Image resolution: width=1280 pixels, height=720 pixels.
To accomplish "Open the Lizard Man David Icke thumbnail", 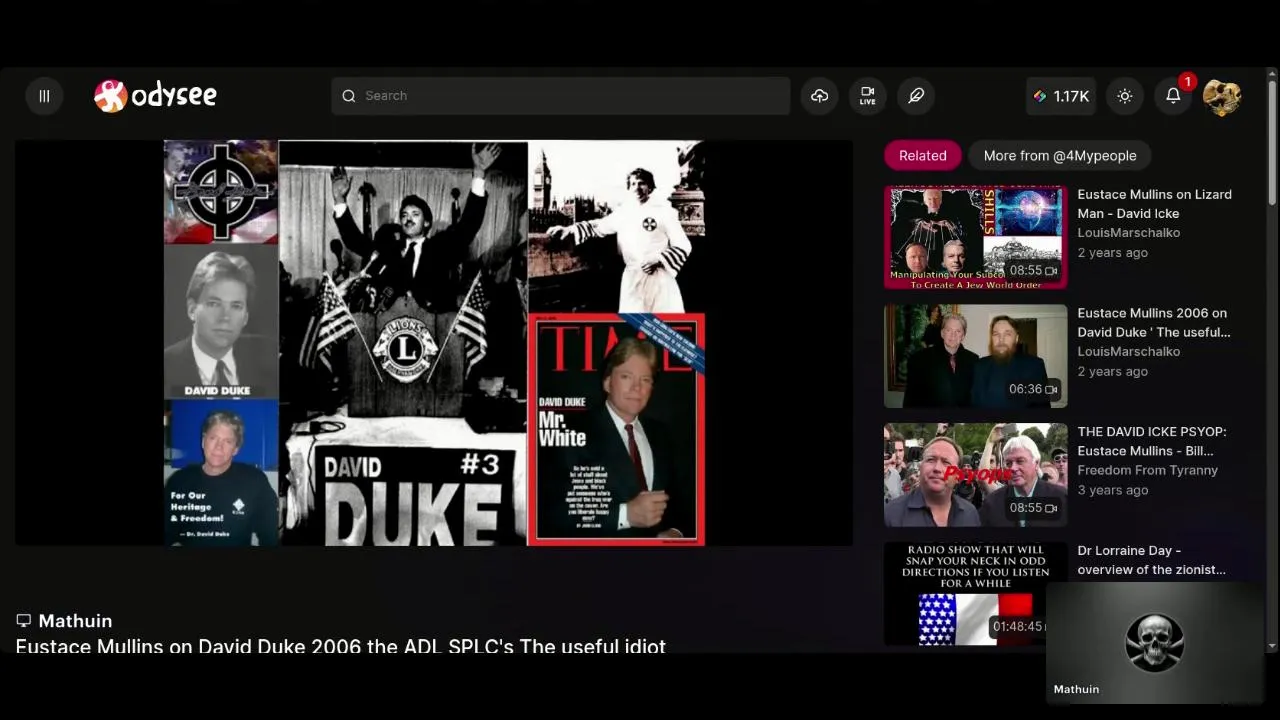I will pos(975,237).
